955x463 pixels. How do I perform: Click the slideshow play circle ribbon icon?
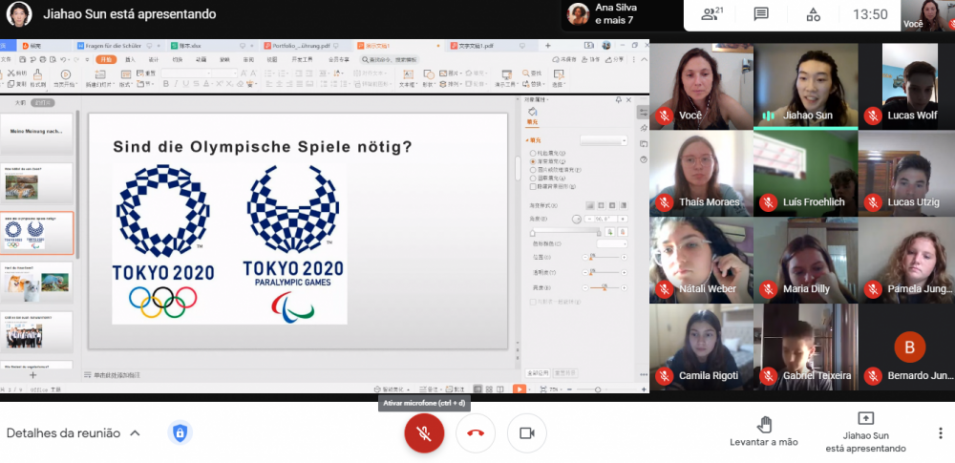[65, 74]
